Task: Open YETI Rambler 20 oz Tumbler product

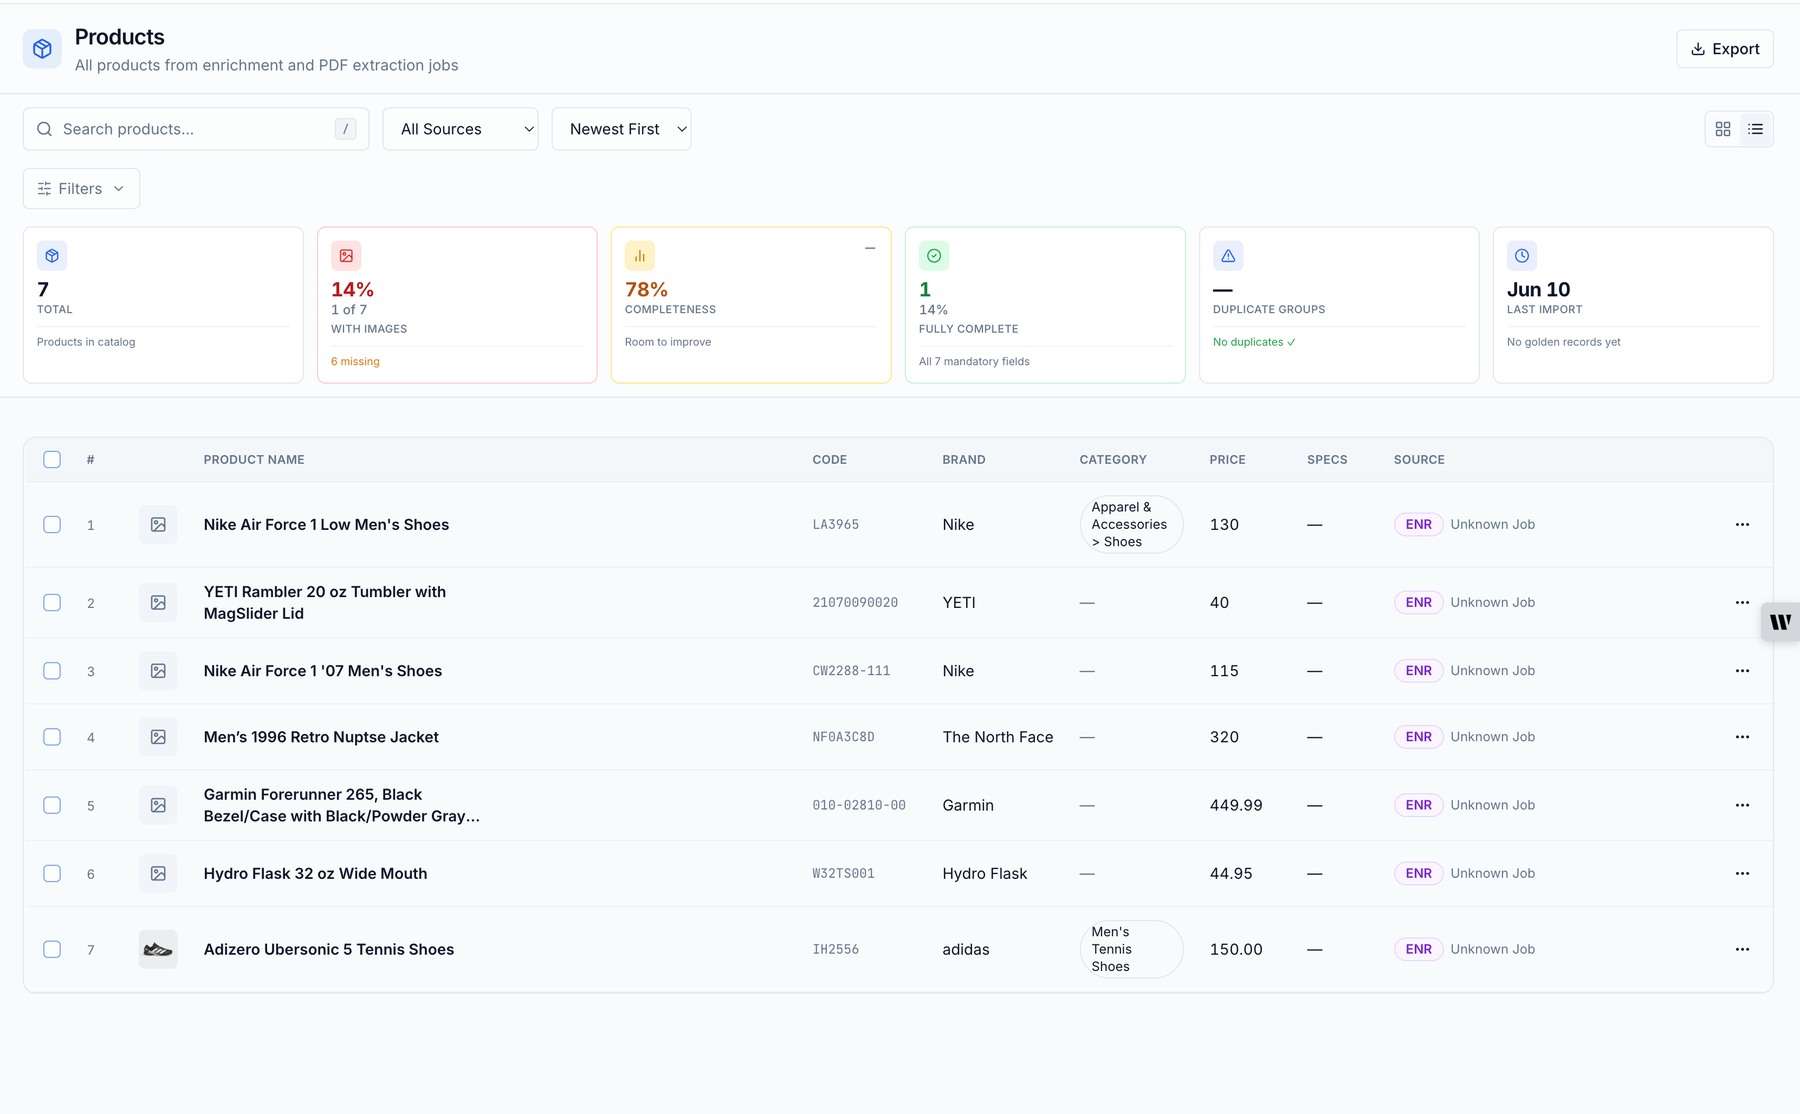Action: click(325, 603)
